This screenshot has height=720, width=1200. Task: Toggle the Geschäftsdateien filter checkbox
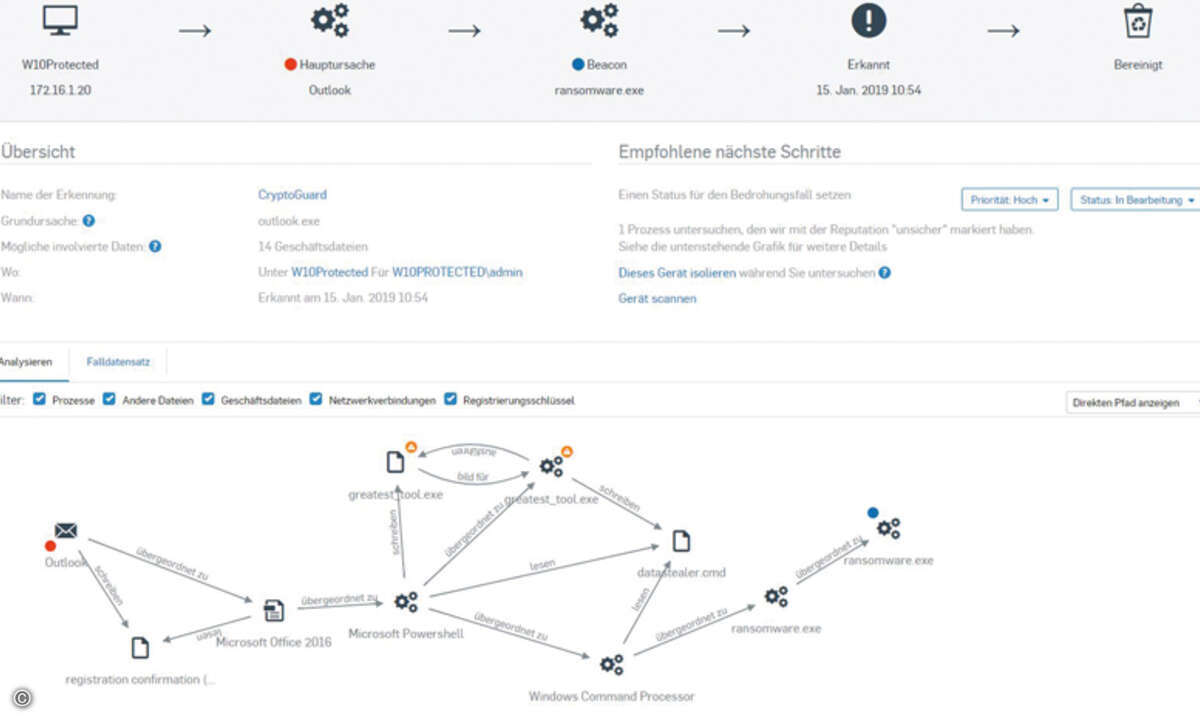click(208, 399)
